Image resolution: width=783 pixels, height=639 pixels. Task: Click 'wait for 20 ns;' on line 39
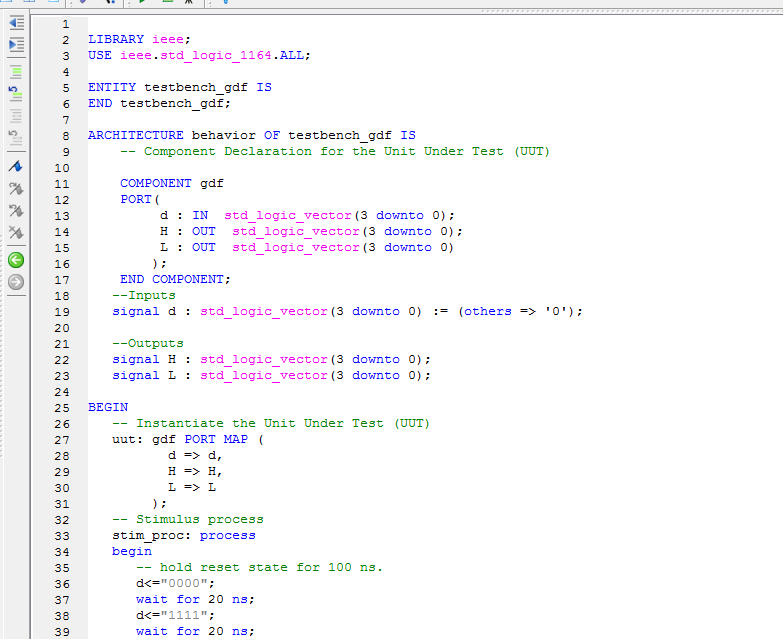[x=195, y=631]
